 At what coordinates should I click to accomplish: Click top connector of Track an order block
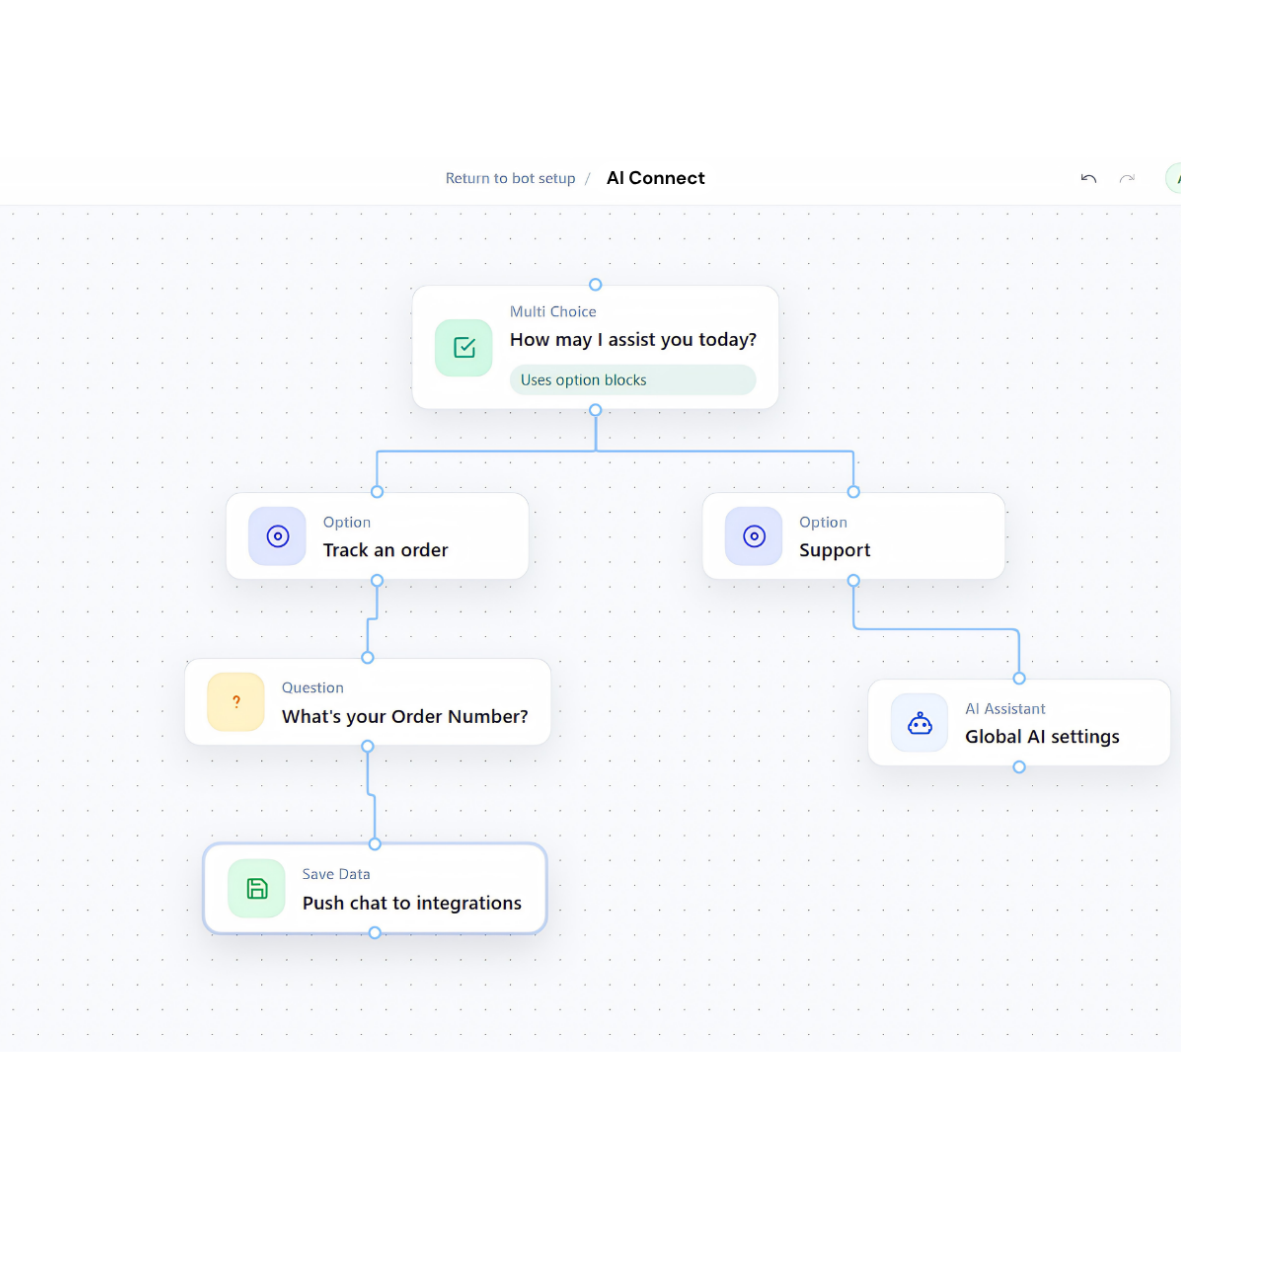(377, 492)
